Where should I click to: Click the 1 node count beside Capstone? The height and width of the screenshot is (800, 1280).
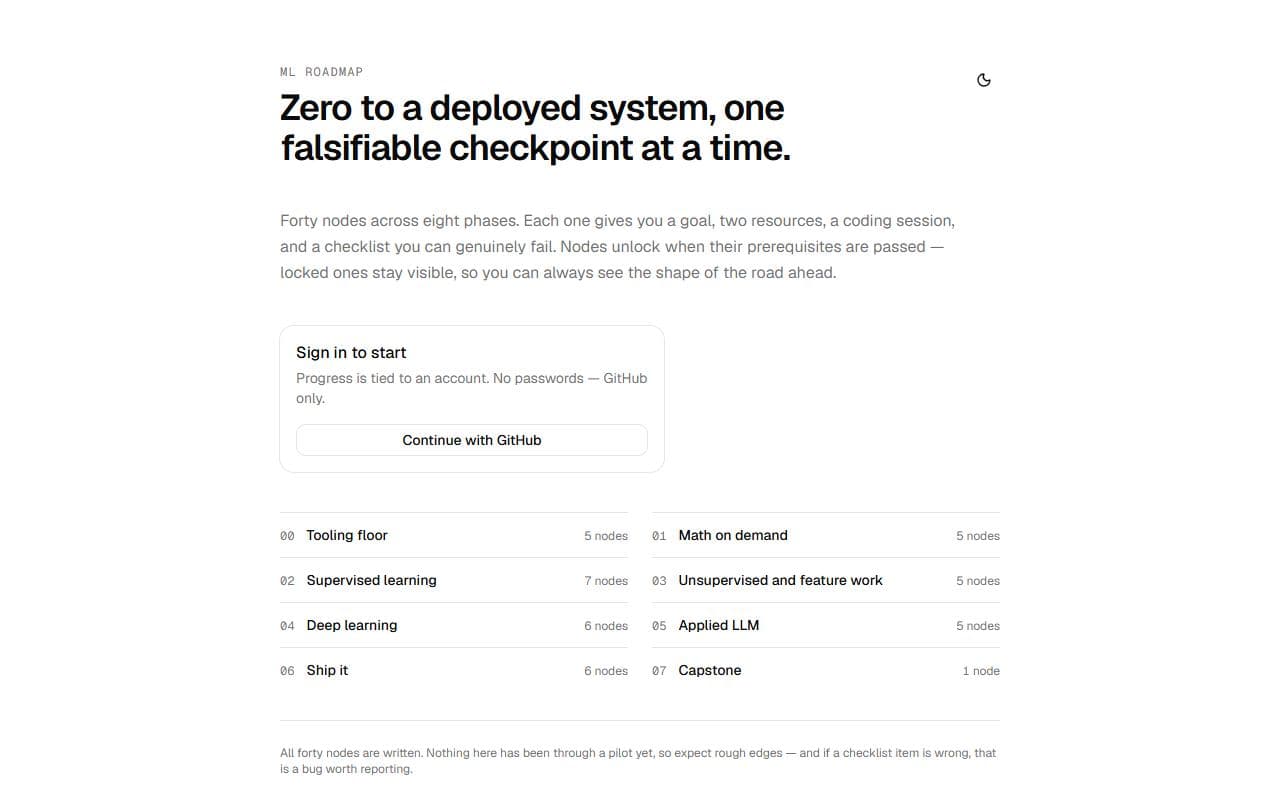point(981,671)
